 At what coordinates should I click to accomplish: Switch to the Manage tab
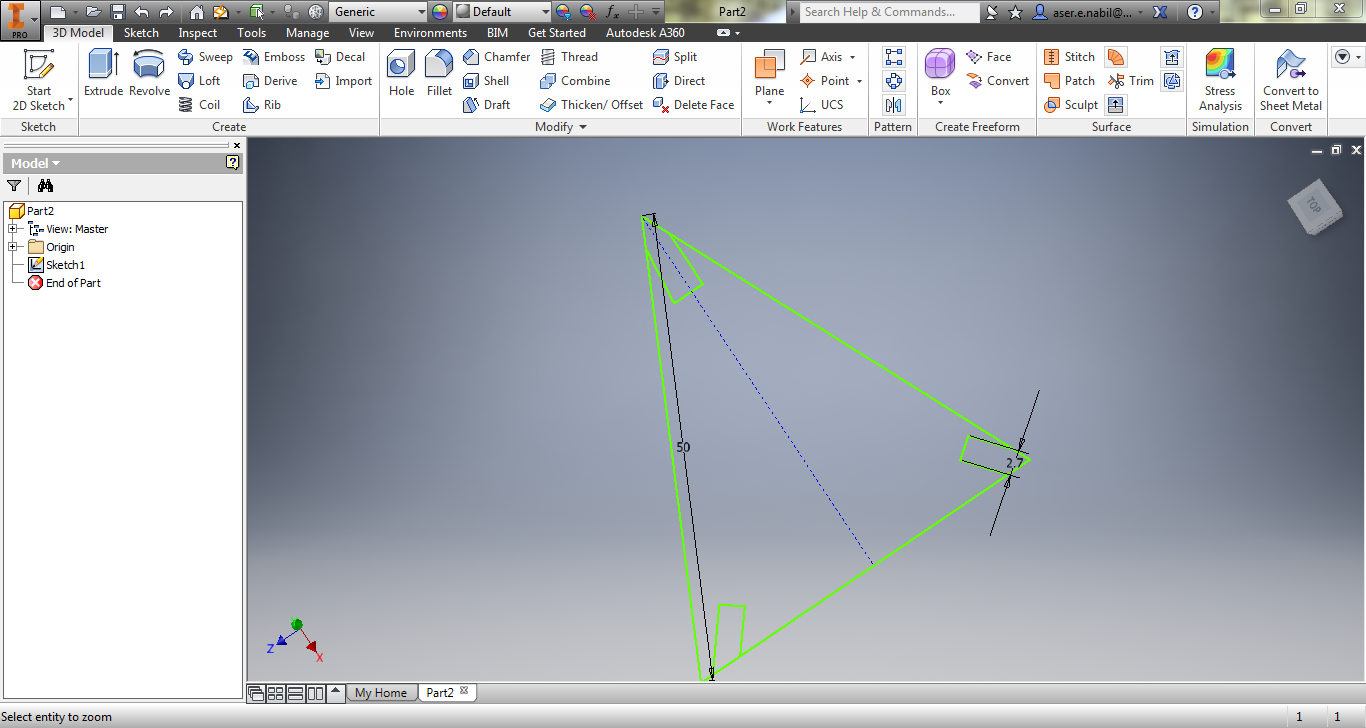307,33
